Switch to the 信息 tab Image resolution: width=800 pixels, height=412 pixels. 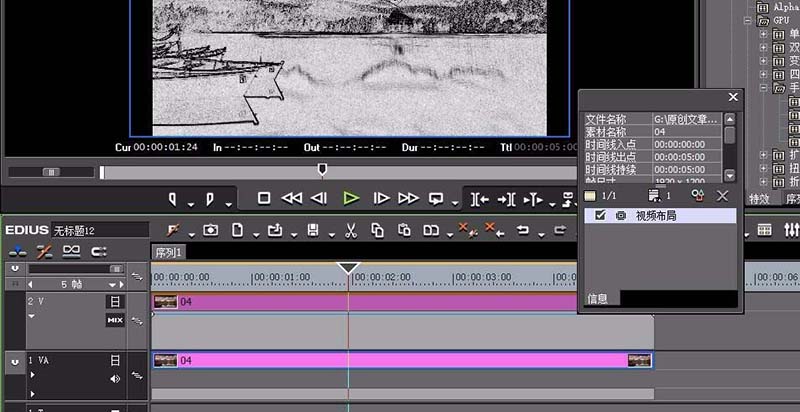597,299
